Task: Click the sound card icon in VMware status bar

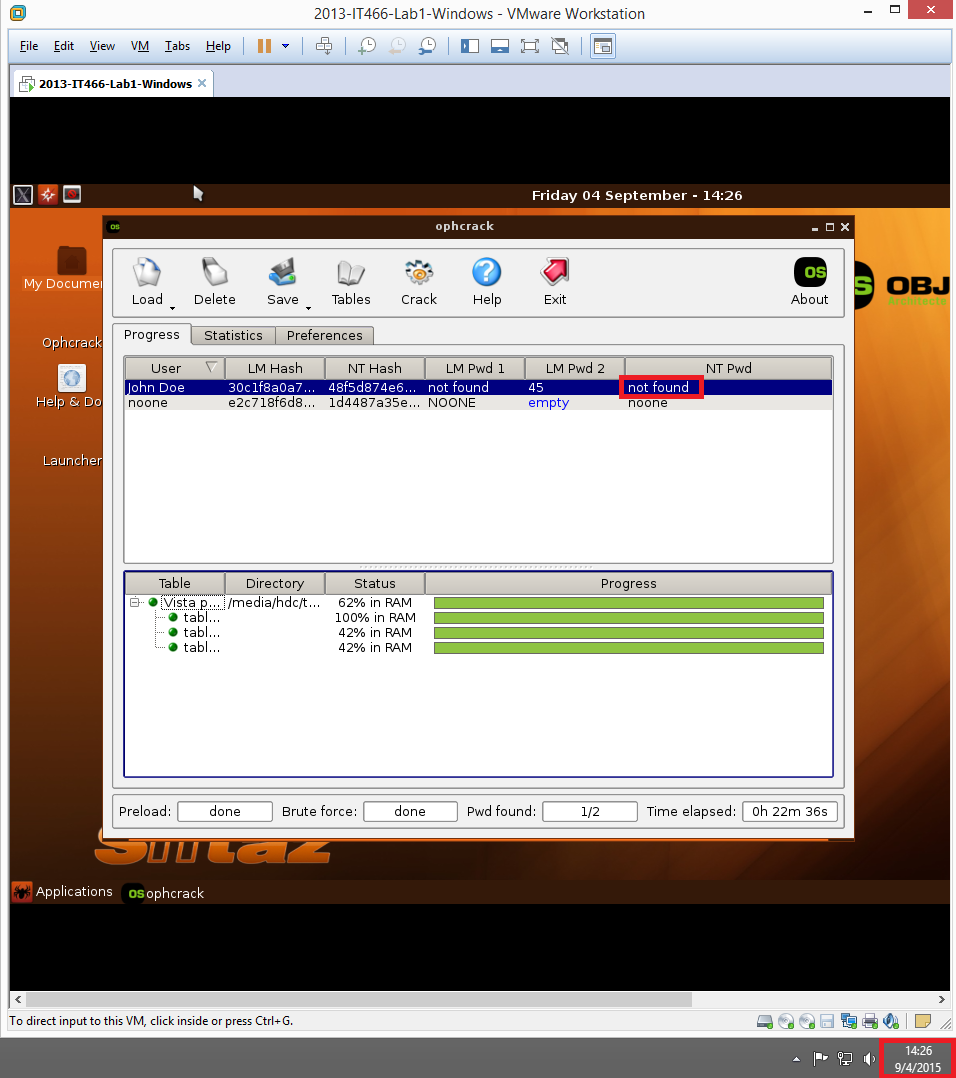Action: tap(891, 1021)
